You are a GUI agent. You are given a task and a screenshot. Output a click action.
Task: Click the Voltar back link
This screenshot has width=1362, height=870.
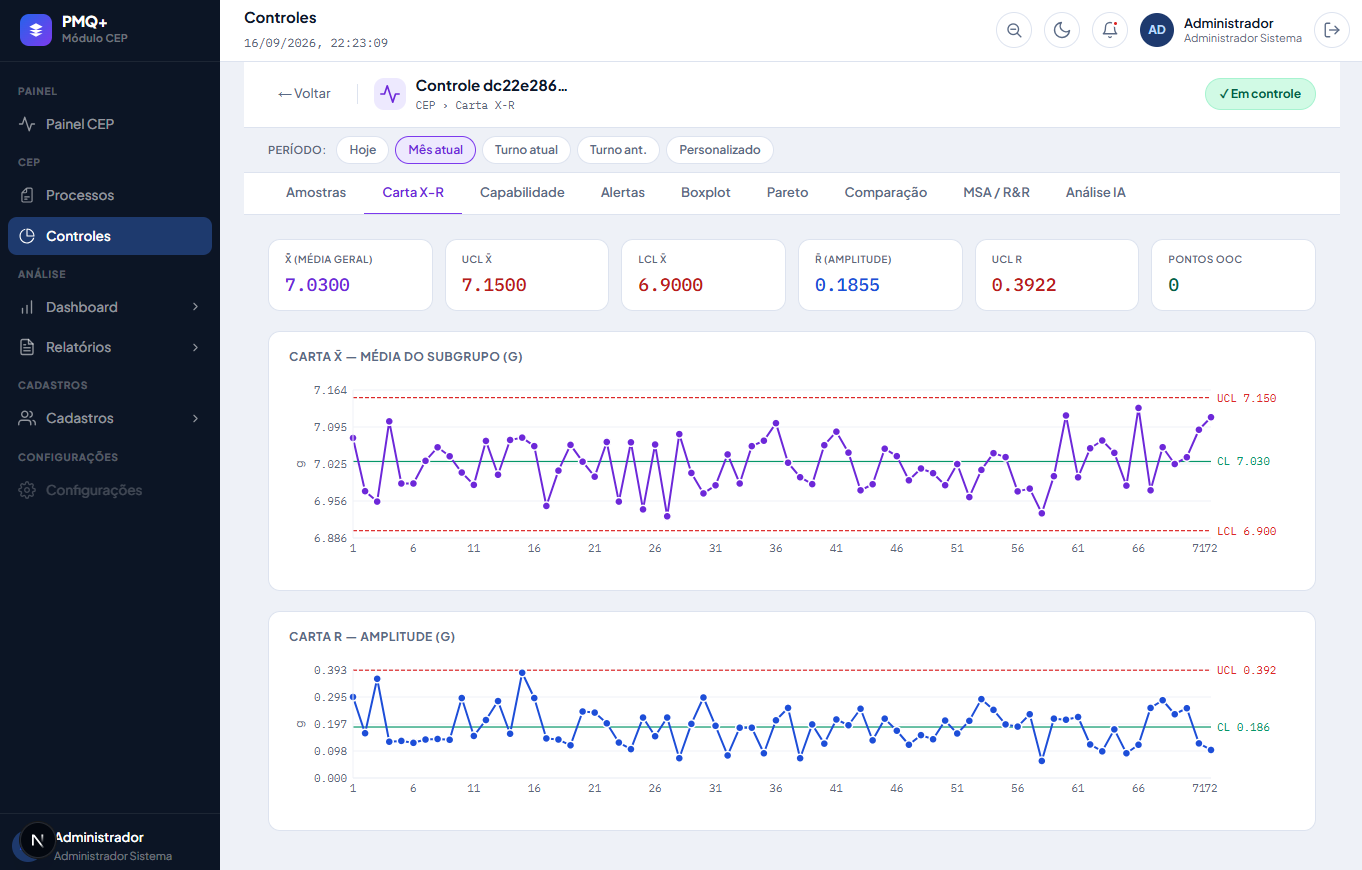304,94
